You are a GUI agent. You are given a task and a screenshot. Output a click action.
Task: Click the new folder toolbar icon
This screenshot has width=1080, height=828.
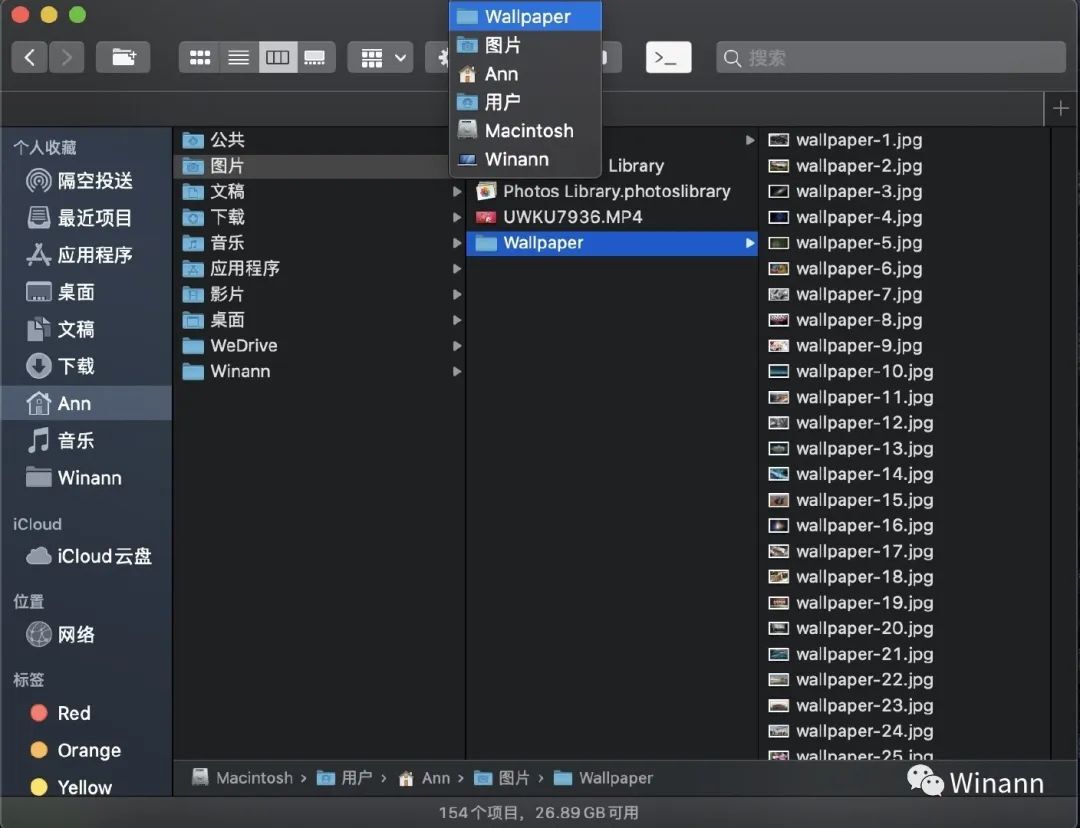[x=124, y=57]
